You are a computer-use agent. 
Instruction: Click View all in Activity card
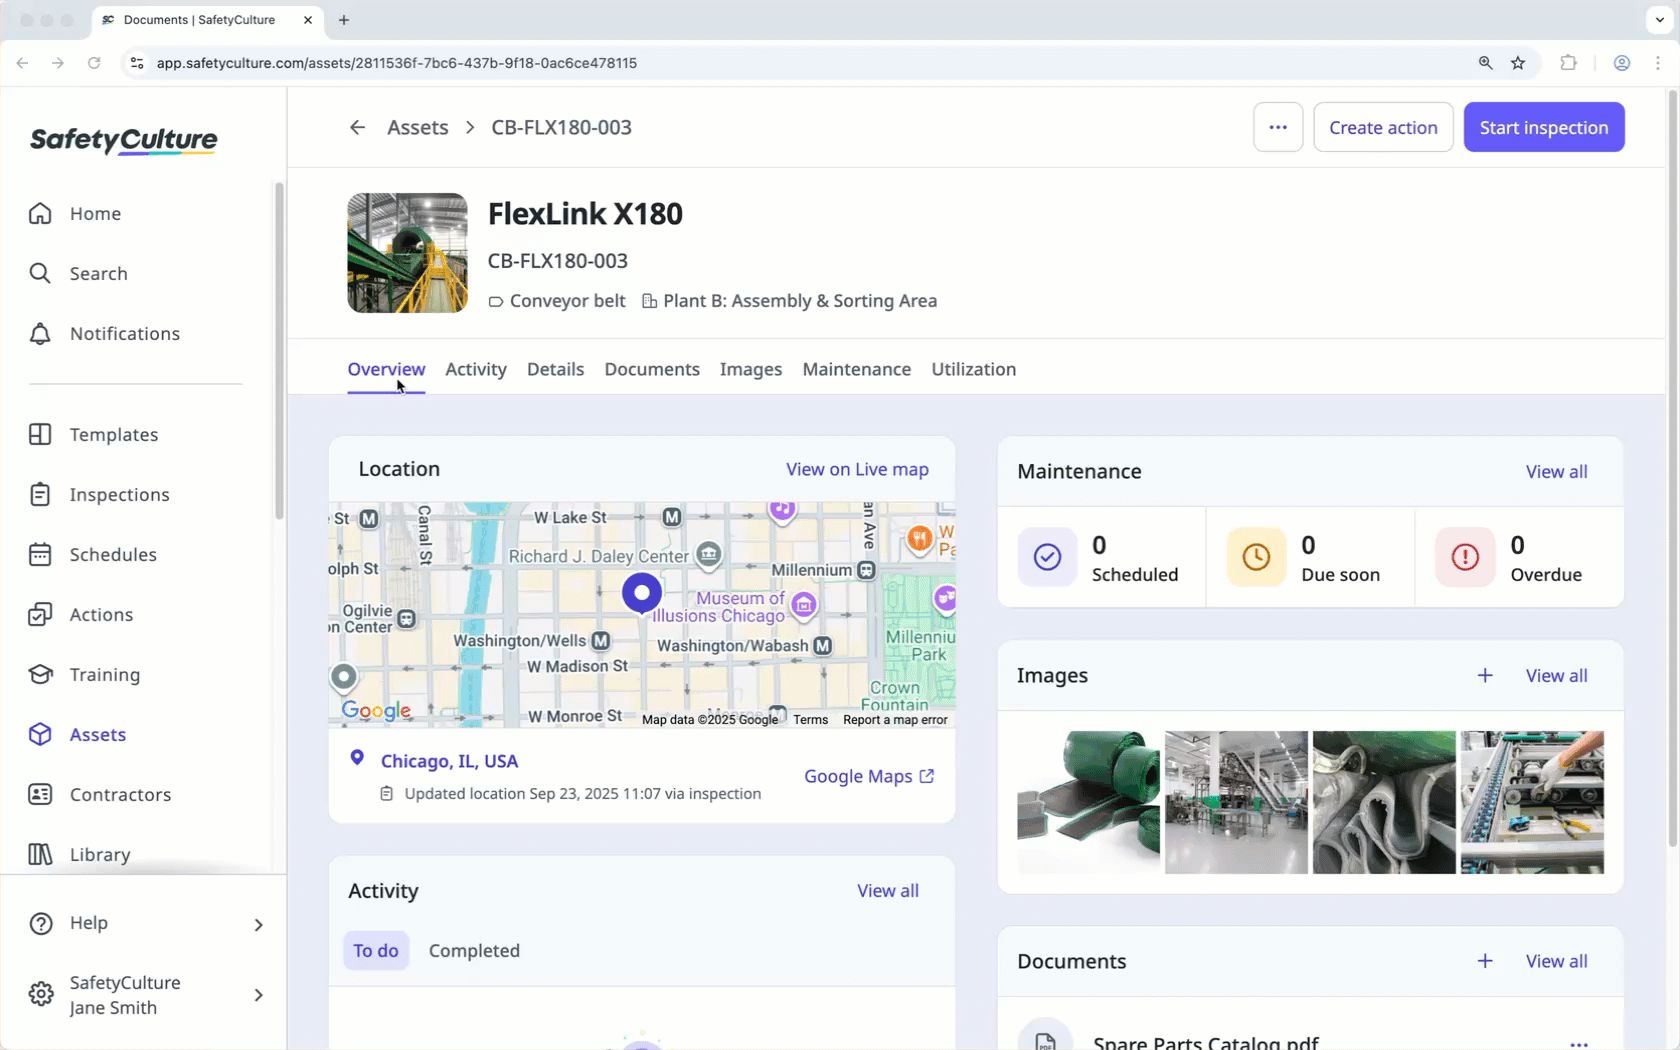click(888, 890)
